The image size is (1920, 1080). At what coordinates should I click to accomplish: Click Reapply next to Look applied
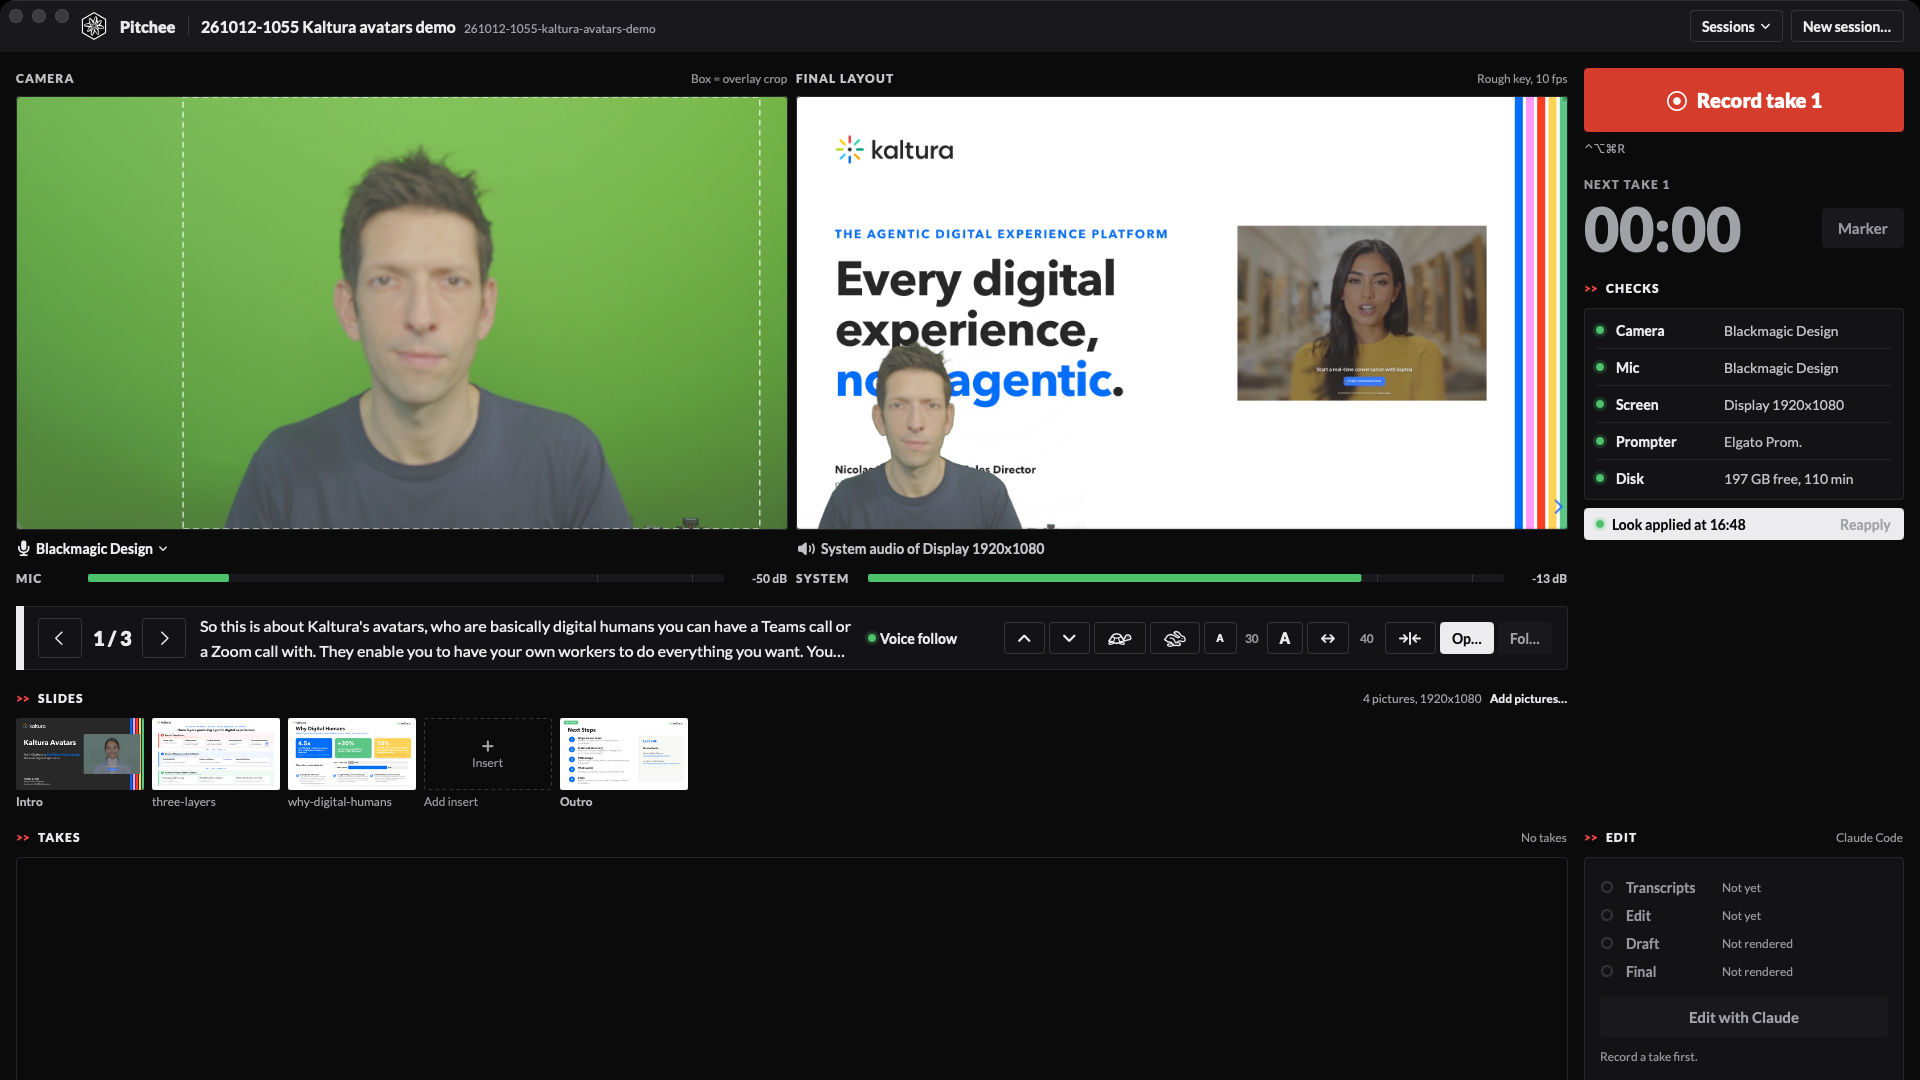pyautogui.click(x=1864, y=524)
